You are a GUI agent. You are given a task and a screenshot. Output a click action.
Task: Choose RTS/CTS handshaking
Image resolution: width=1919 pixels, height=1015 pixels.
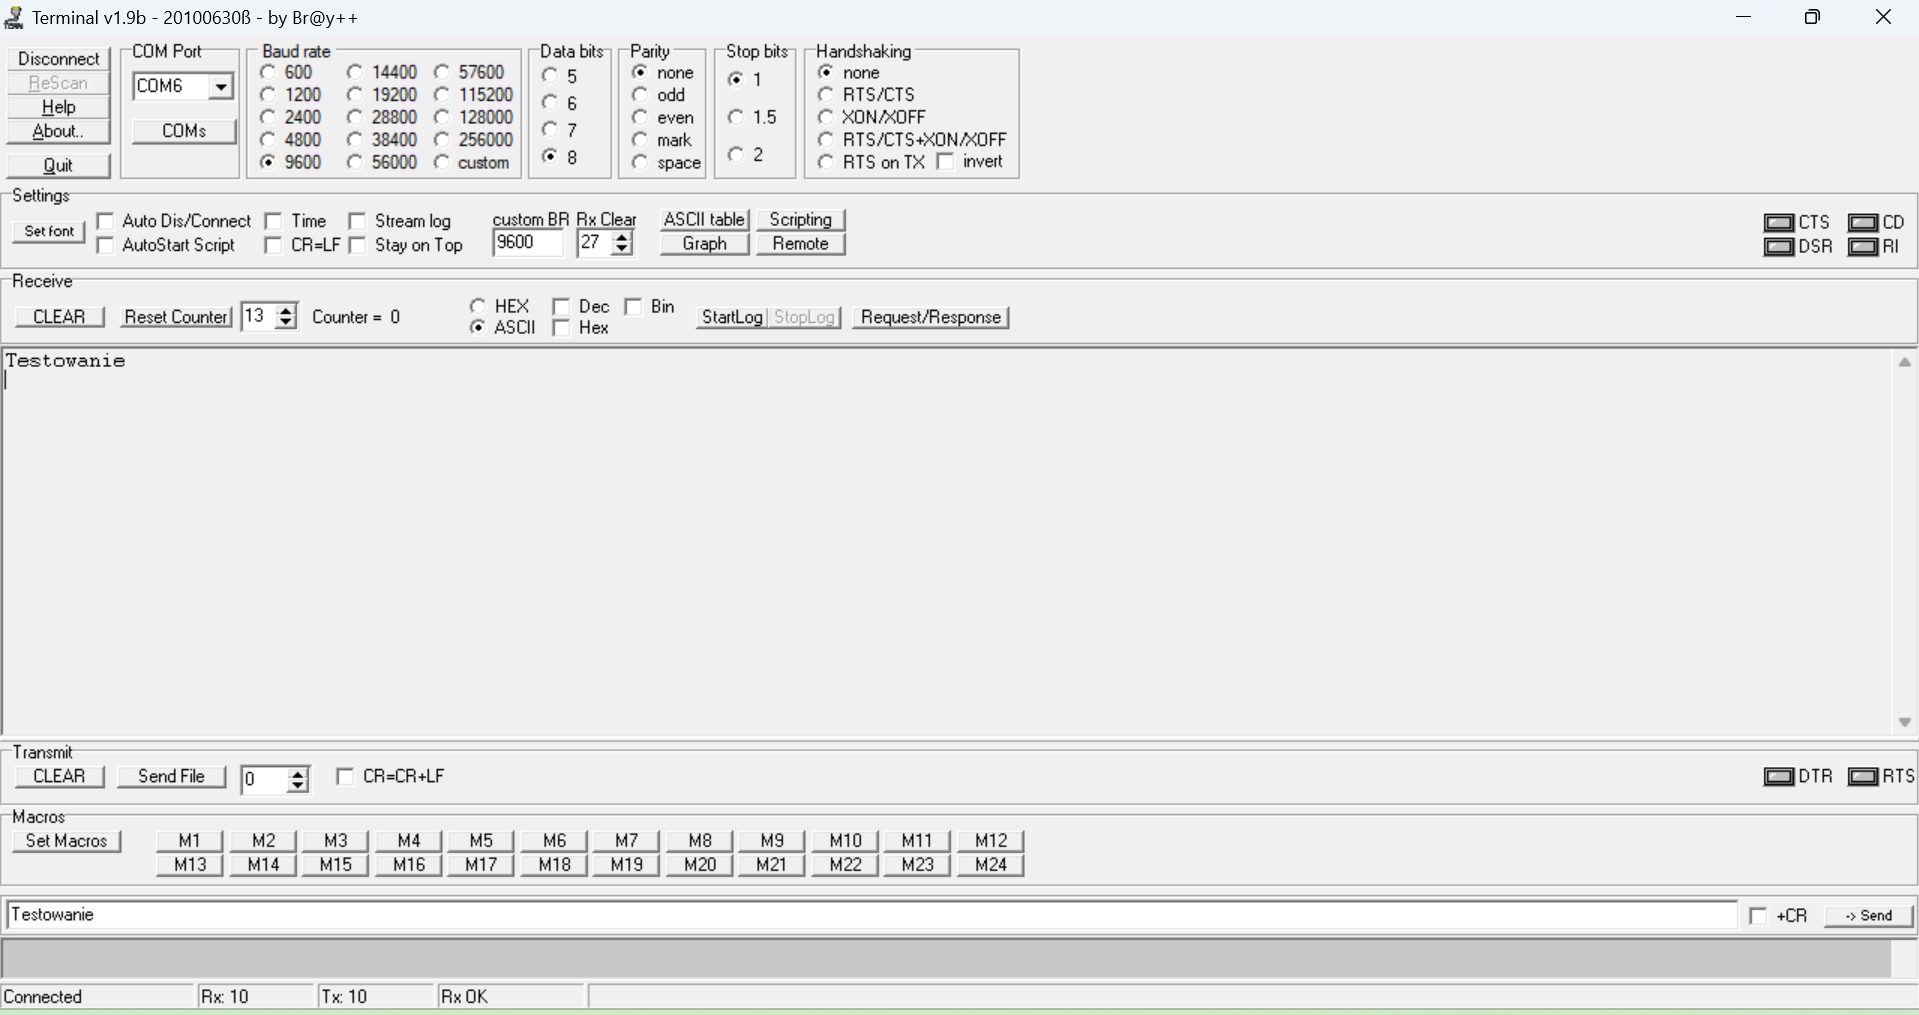pyautogui.click(x=826, y=94)
